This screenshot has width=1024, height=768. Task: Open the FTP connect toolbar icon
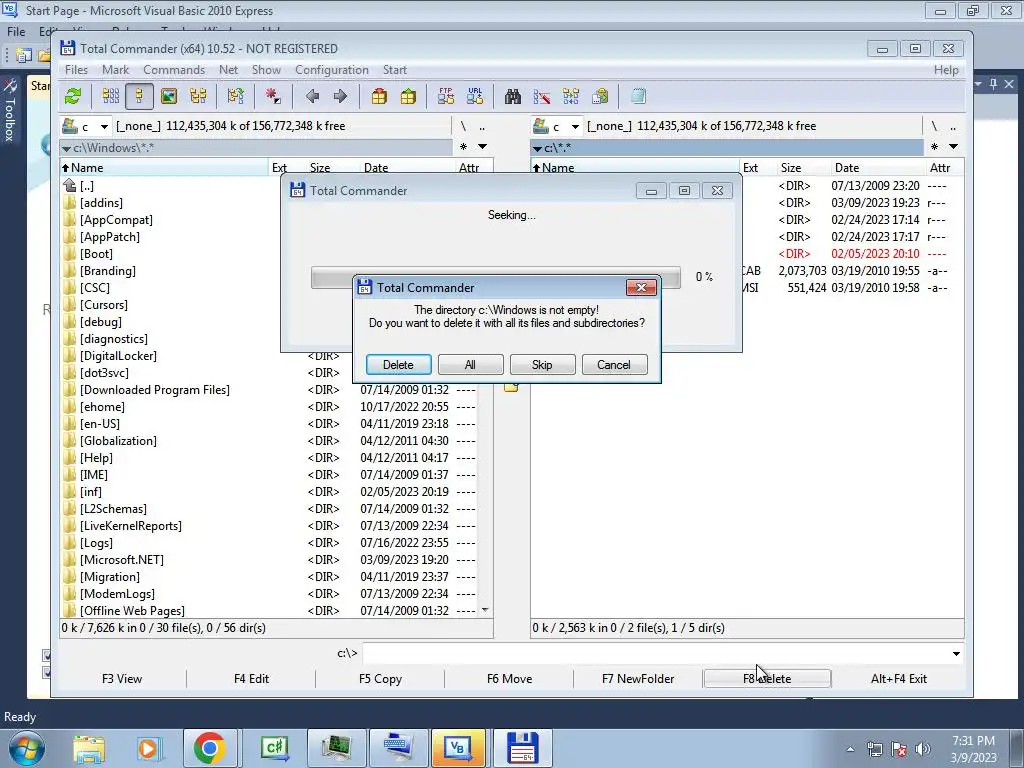point(446,97)
